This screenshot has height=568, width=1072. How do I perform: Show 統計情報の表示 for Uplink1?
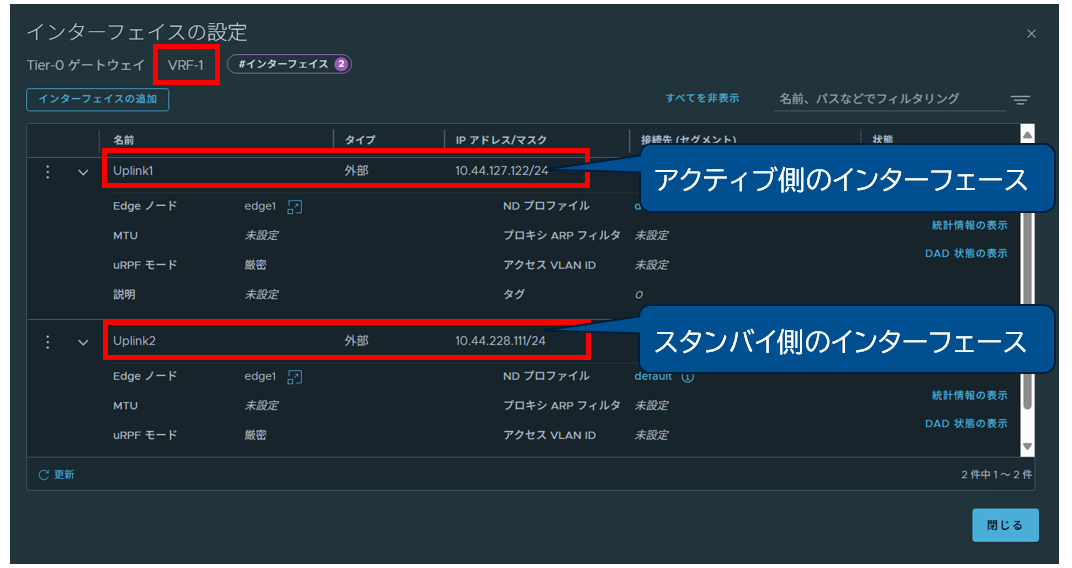coord(969,226)
